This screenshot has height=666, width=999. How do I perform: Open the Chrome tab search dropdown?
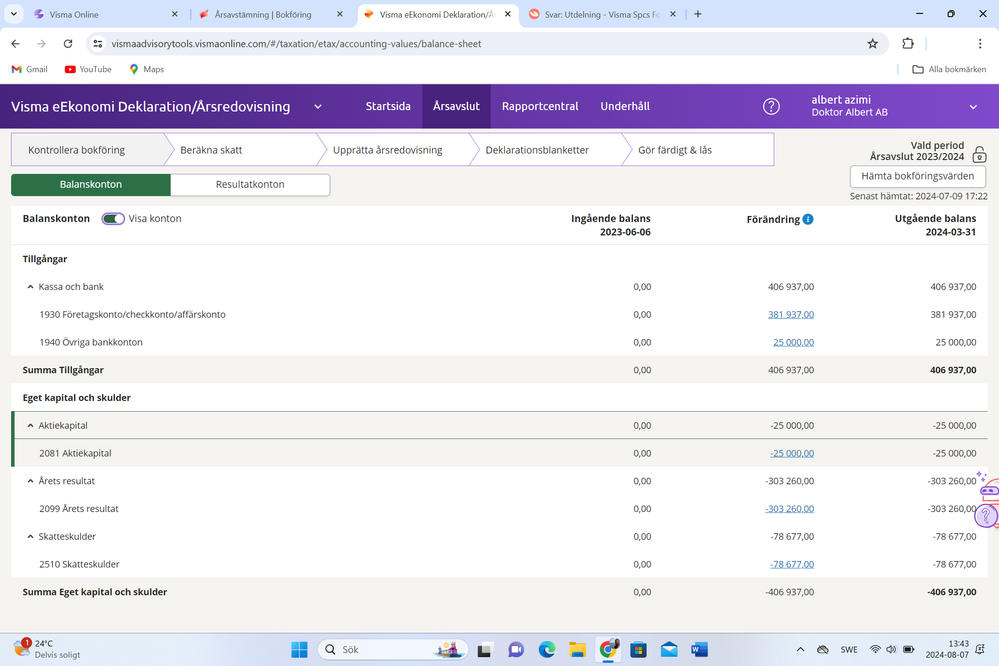(x=13, y=14)
